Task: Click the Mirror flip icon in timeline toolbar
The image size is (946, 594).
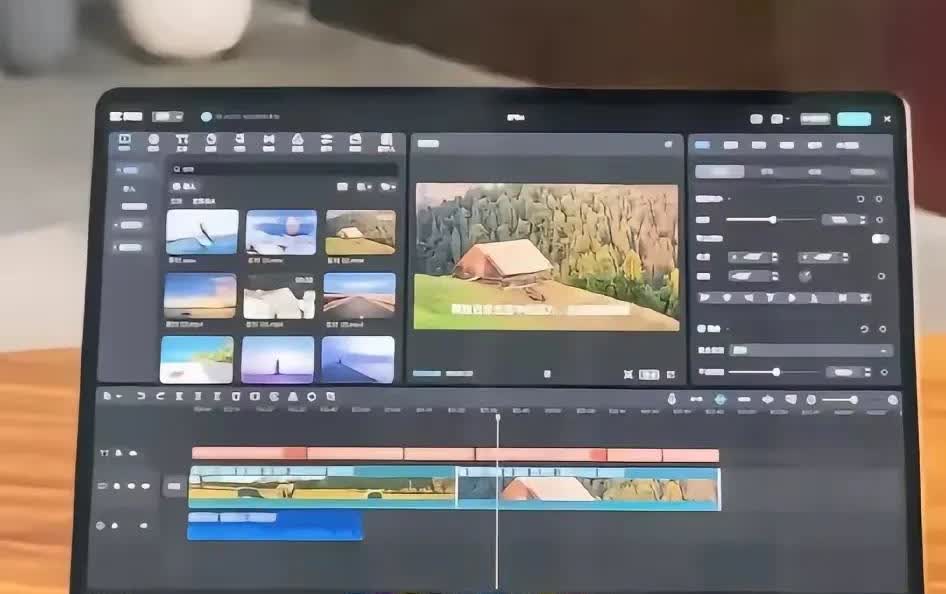Action: pos(293,397)
